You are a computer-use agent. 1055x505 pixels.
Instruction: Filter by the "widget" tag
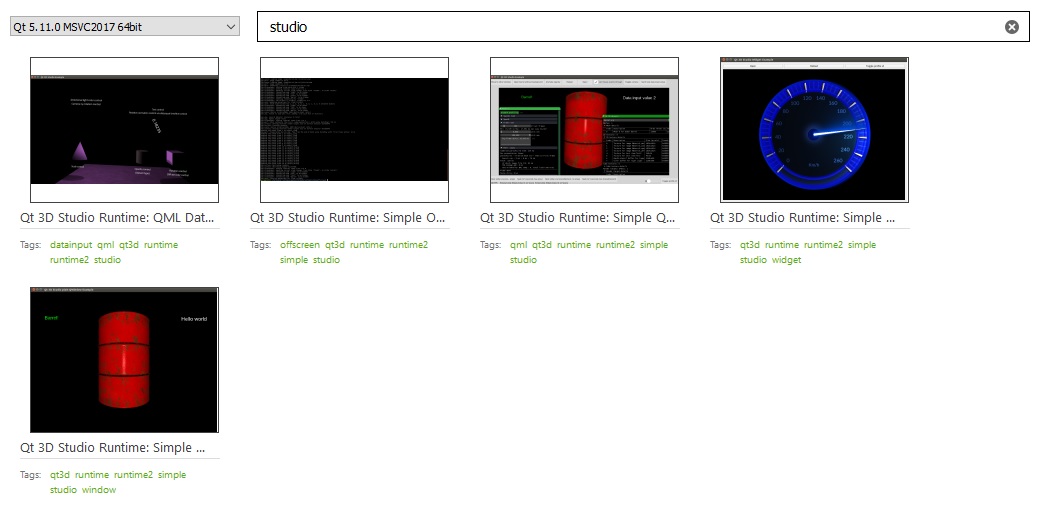tap(786, 260)
